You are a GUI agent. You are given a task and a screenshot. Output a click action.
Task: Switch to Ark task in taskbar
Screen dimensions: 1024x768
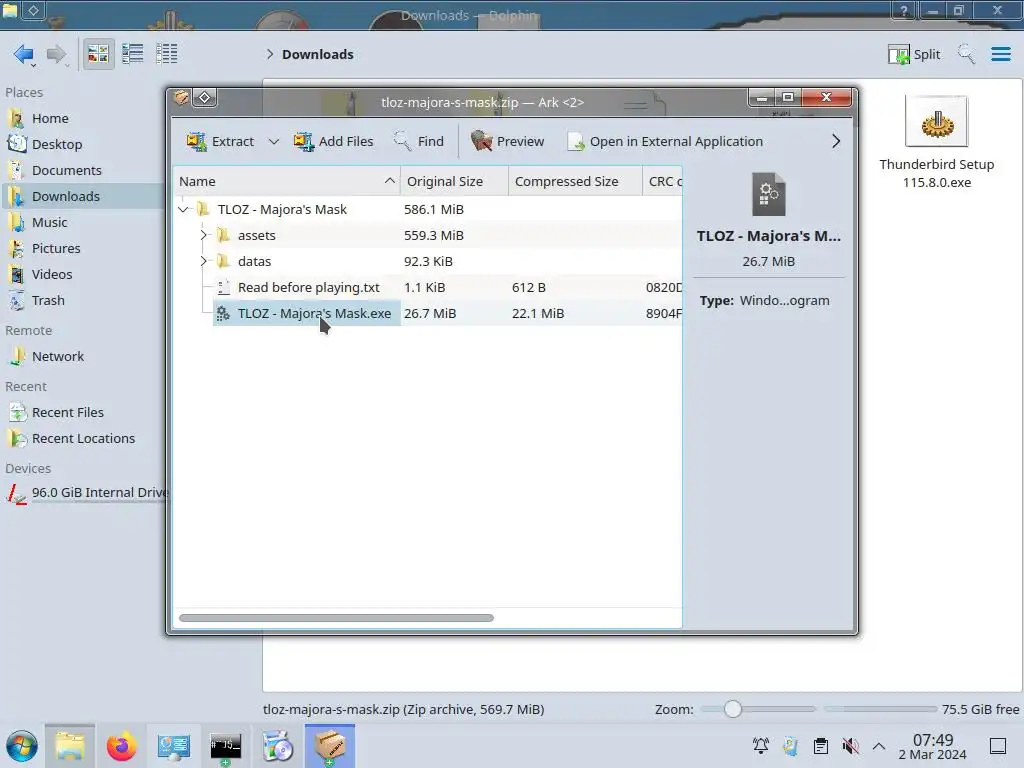pyautogui.click(x=330, y=746)
